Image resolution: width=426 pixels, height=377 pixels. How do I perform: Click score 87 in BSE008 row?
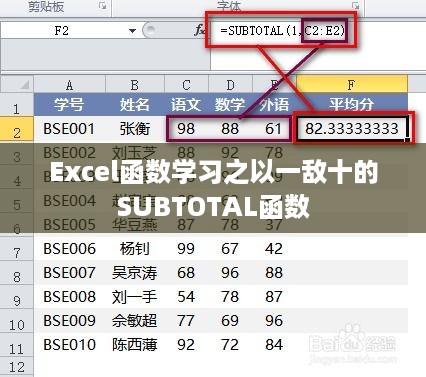click(x=274, y=297)
